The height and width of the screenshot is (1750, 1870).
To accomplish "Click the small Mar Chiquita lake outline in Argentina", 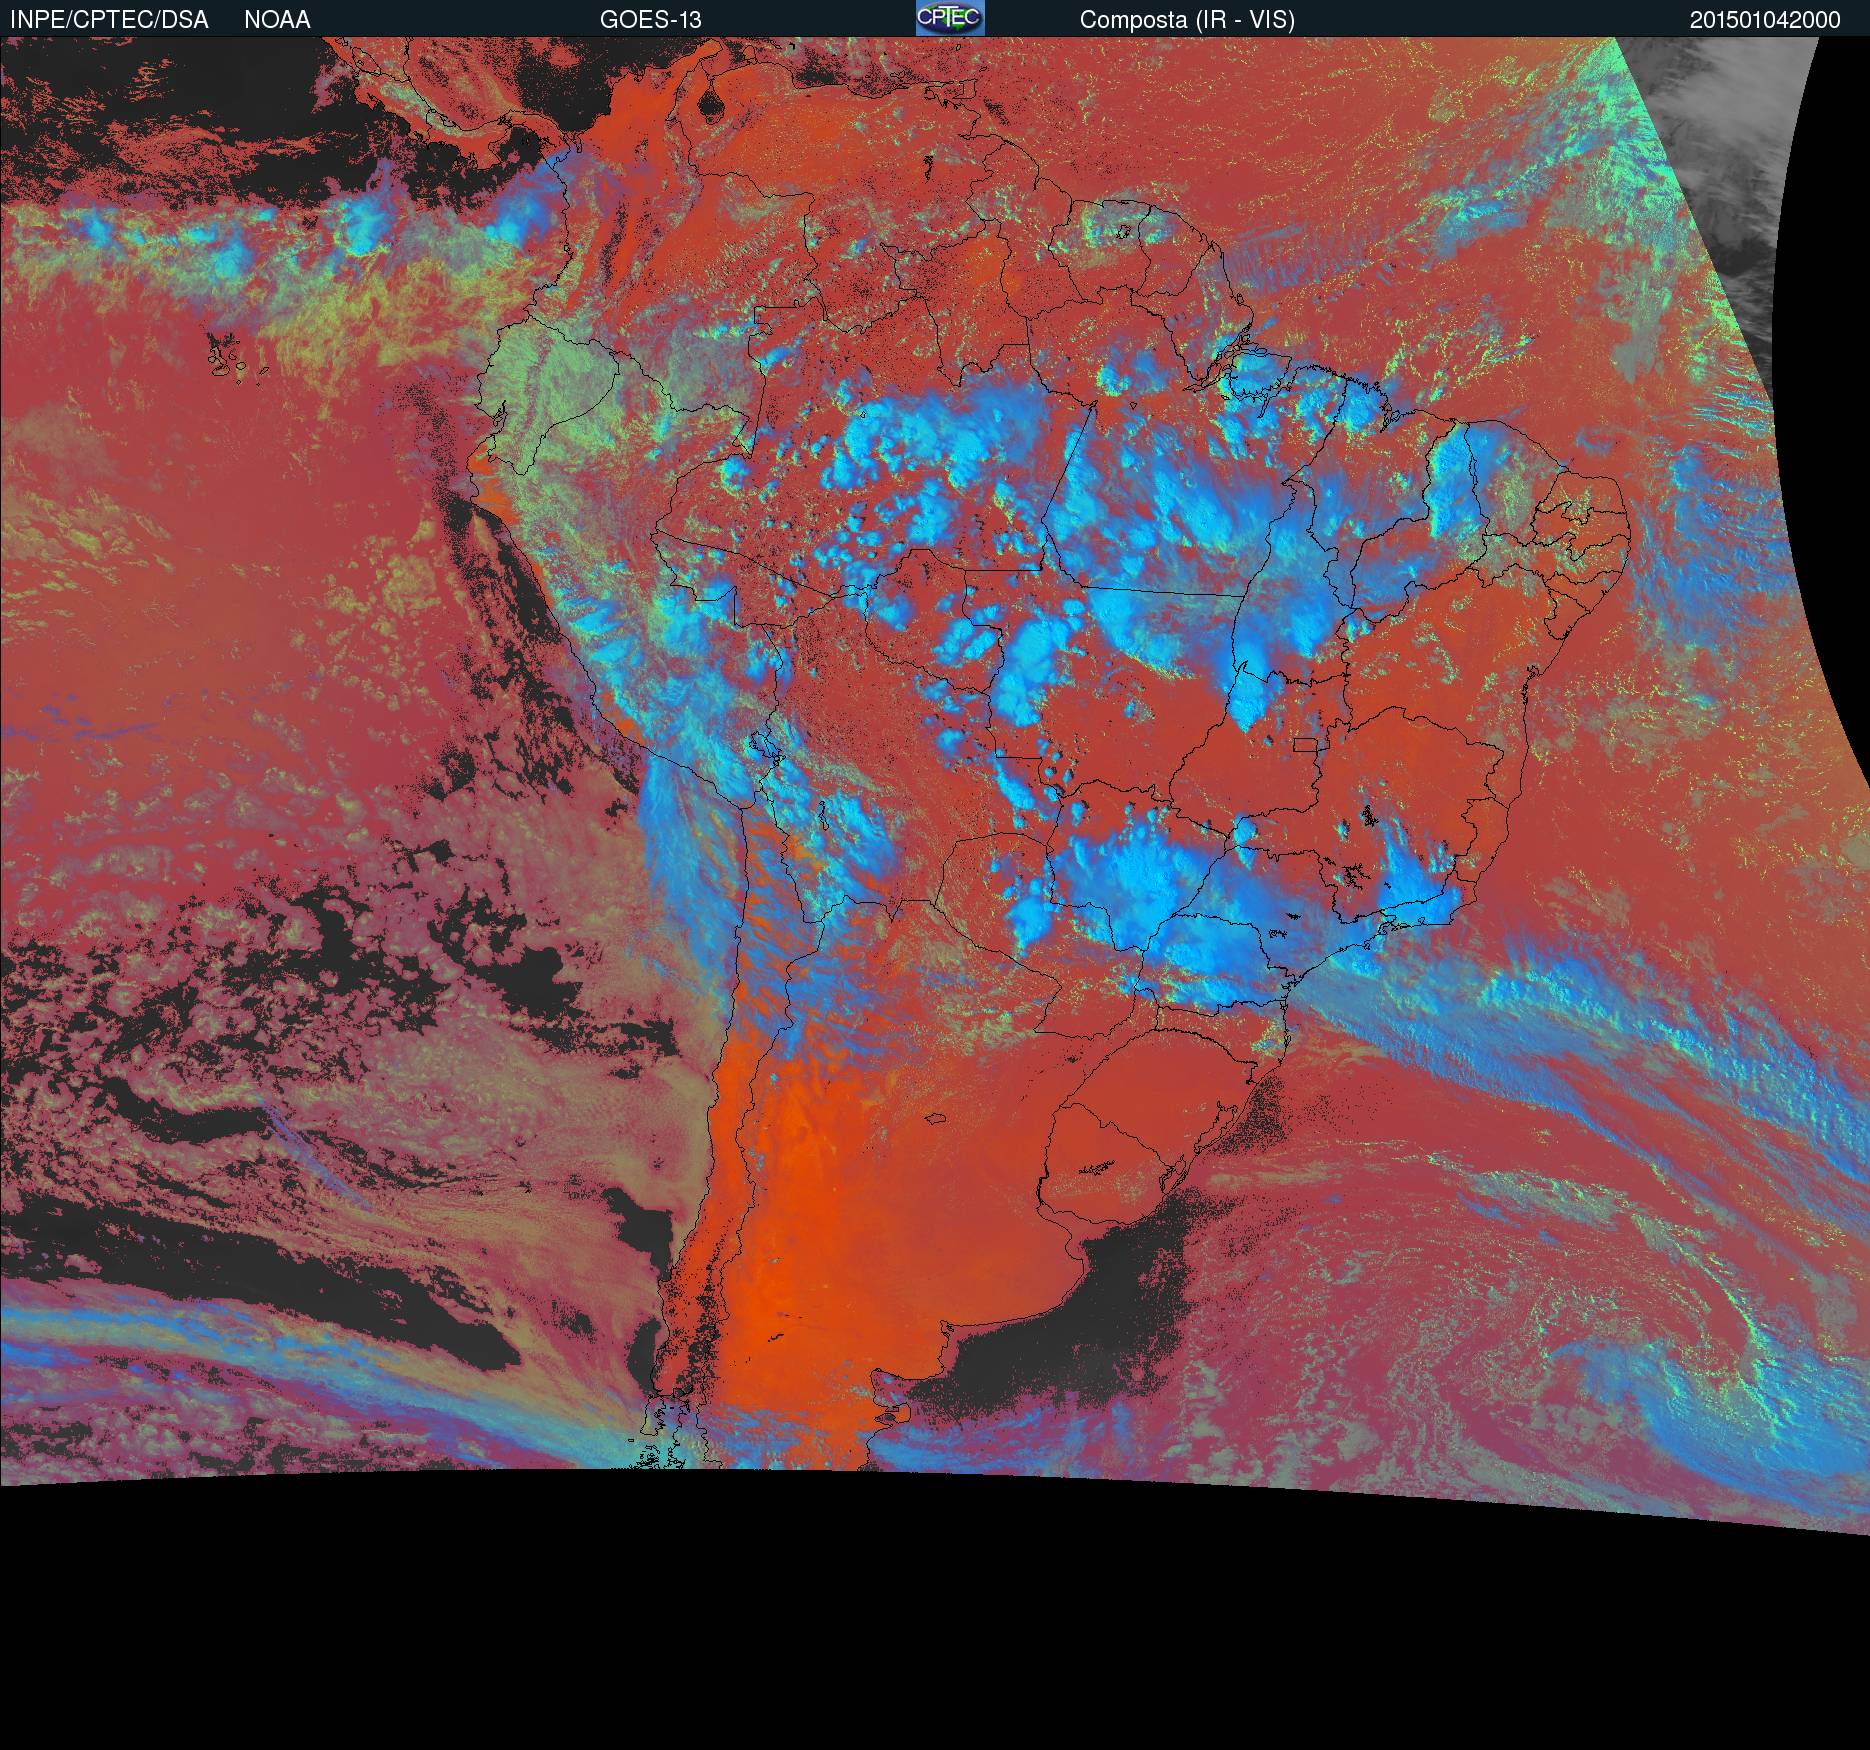I will tap(936, 1119).
